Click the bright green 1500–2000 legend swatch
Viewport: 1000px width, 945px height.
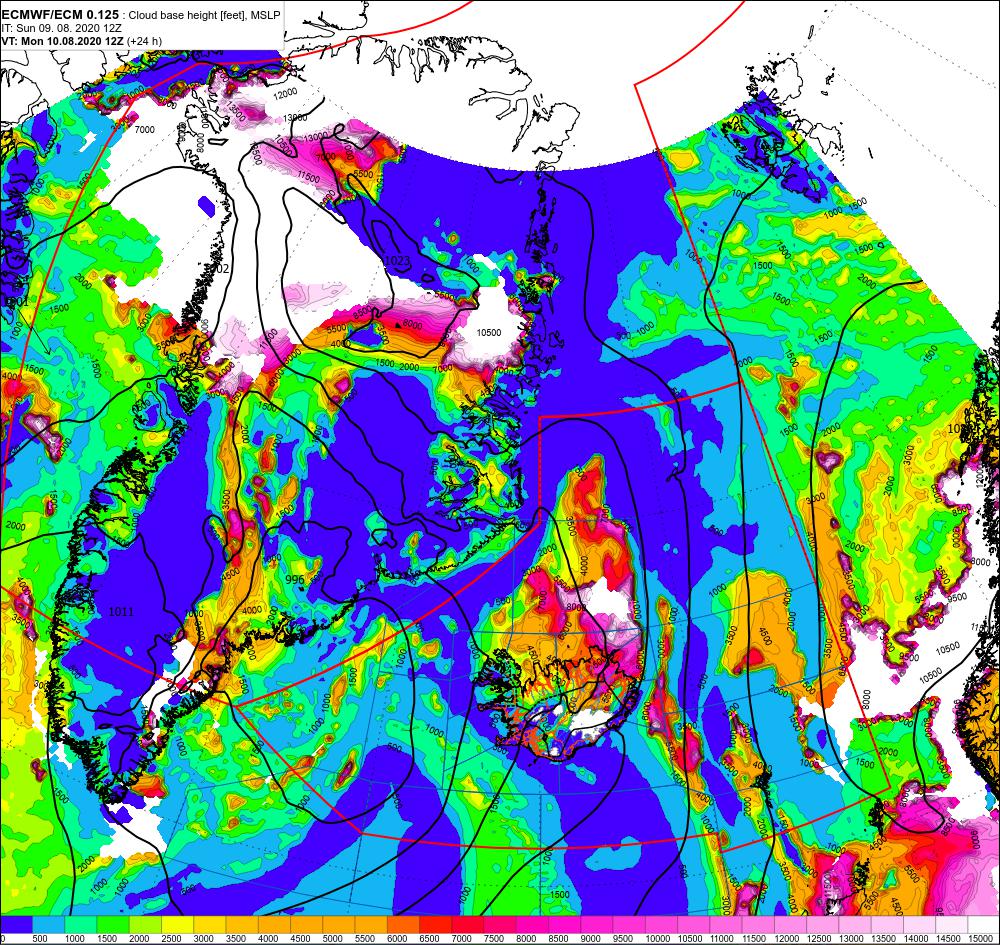[113, 924]
